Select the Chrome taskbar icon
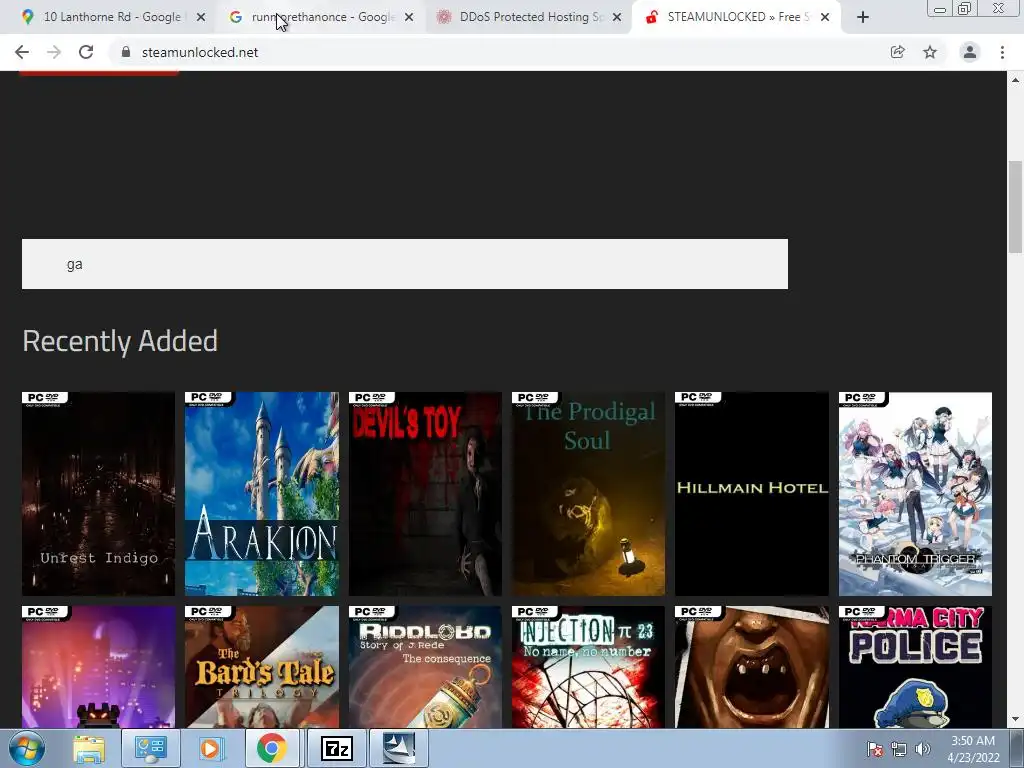 click(x=272, y=748)
